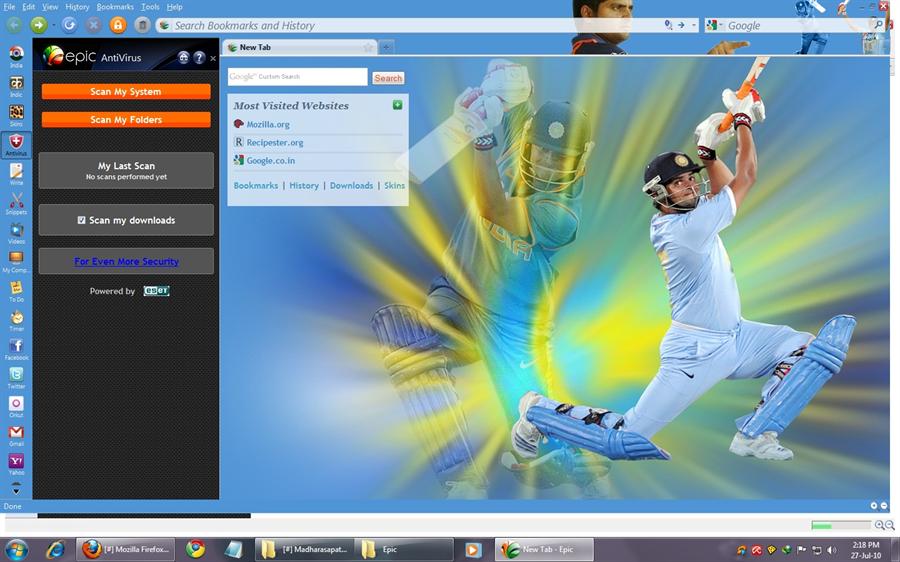This screenshot has height=562, width=900.
Task: Open Google Chrome from the taskbar
Action: point(196,549)
